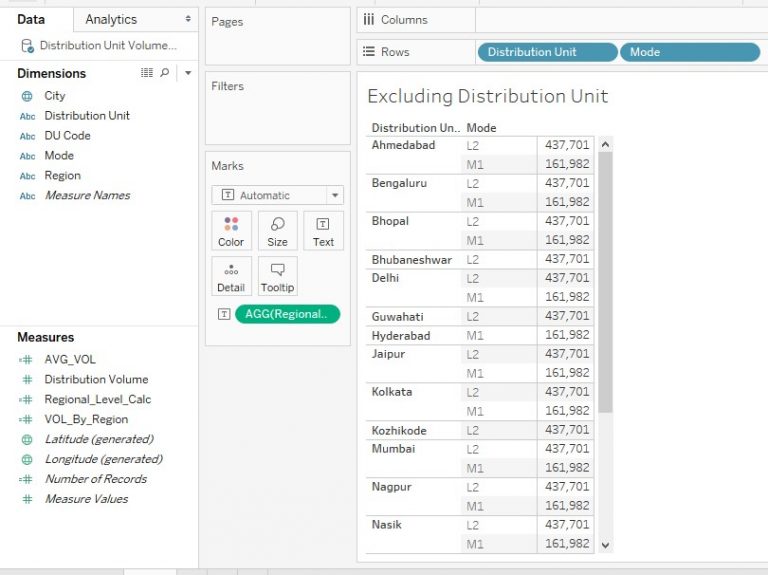Screen dimensions: 768x575
Task: Select the Distribution Unit Volume data source
Action: 108,46
